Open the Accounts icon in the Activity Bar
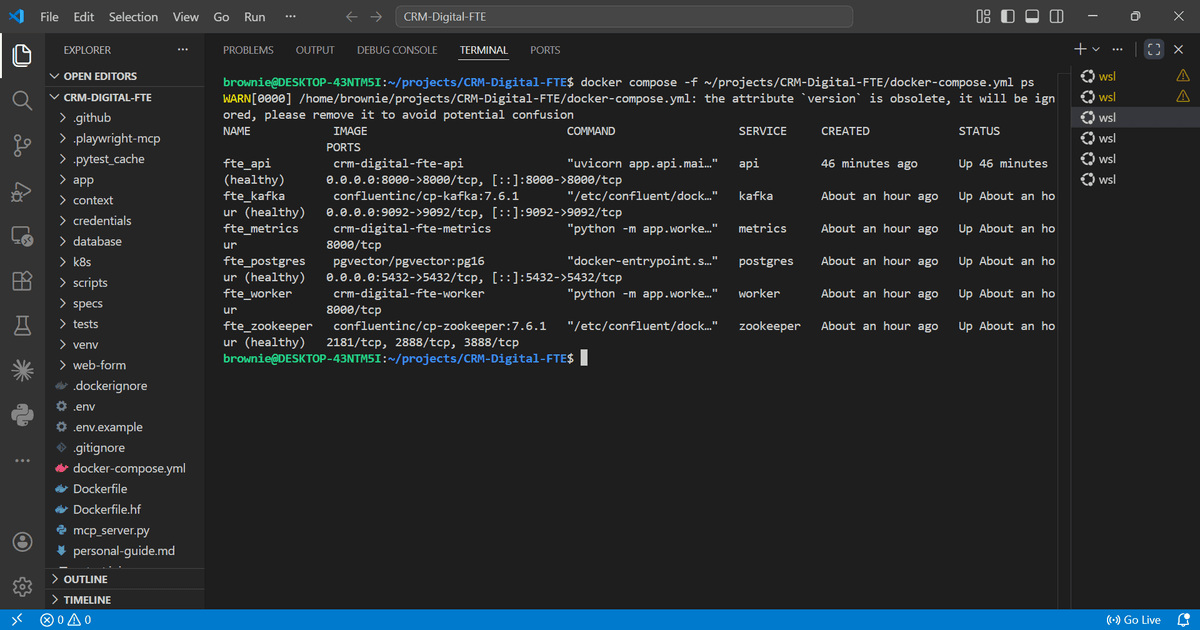This screenshot has height=630, width=1200. (22, 541)
